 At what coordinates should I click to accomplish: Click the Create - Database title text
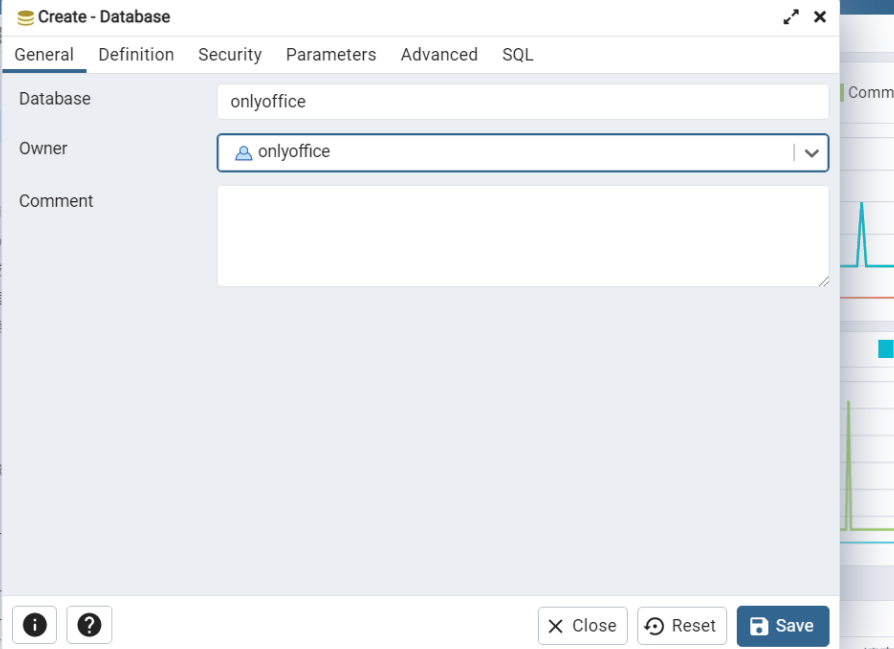coord(104,17)
